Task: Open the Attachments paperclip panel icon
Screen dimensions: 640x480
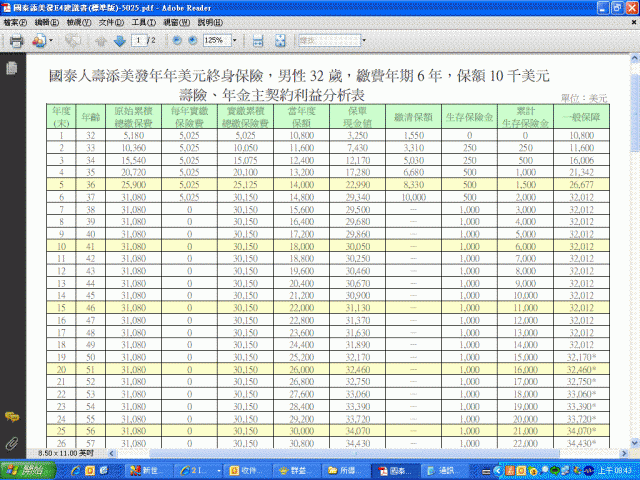Action: tap(12, 443)
